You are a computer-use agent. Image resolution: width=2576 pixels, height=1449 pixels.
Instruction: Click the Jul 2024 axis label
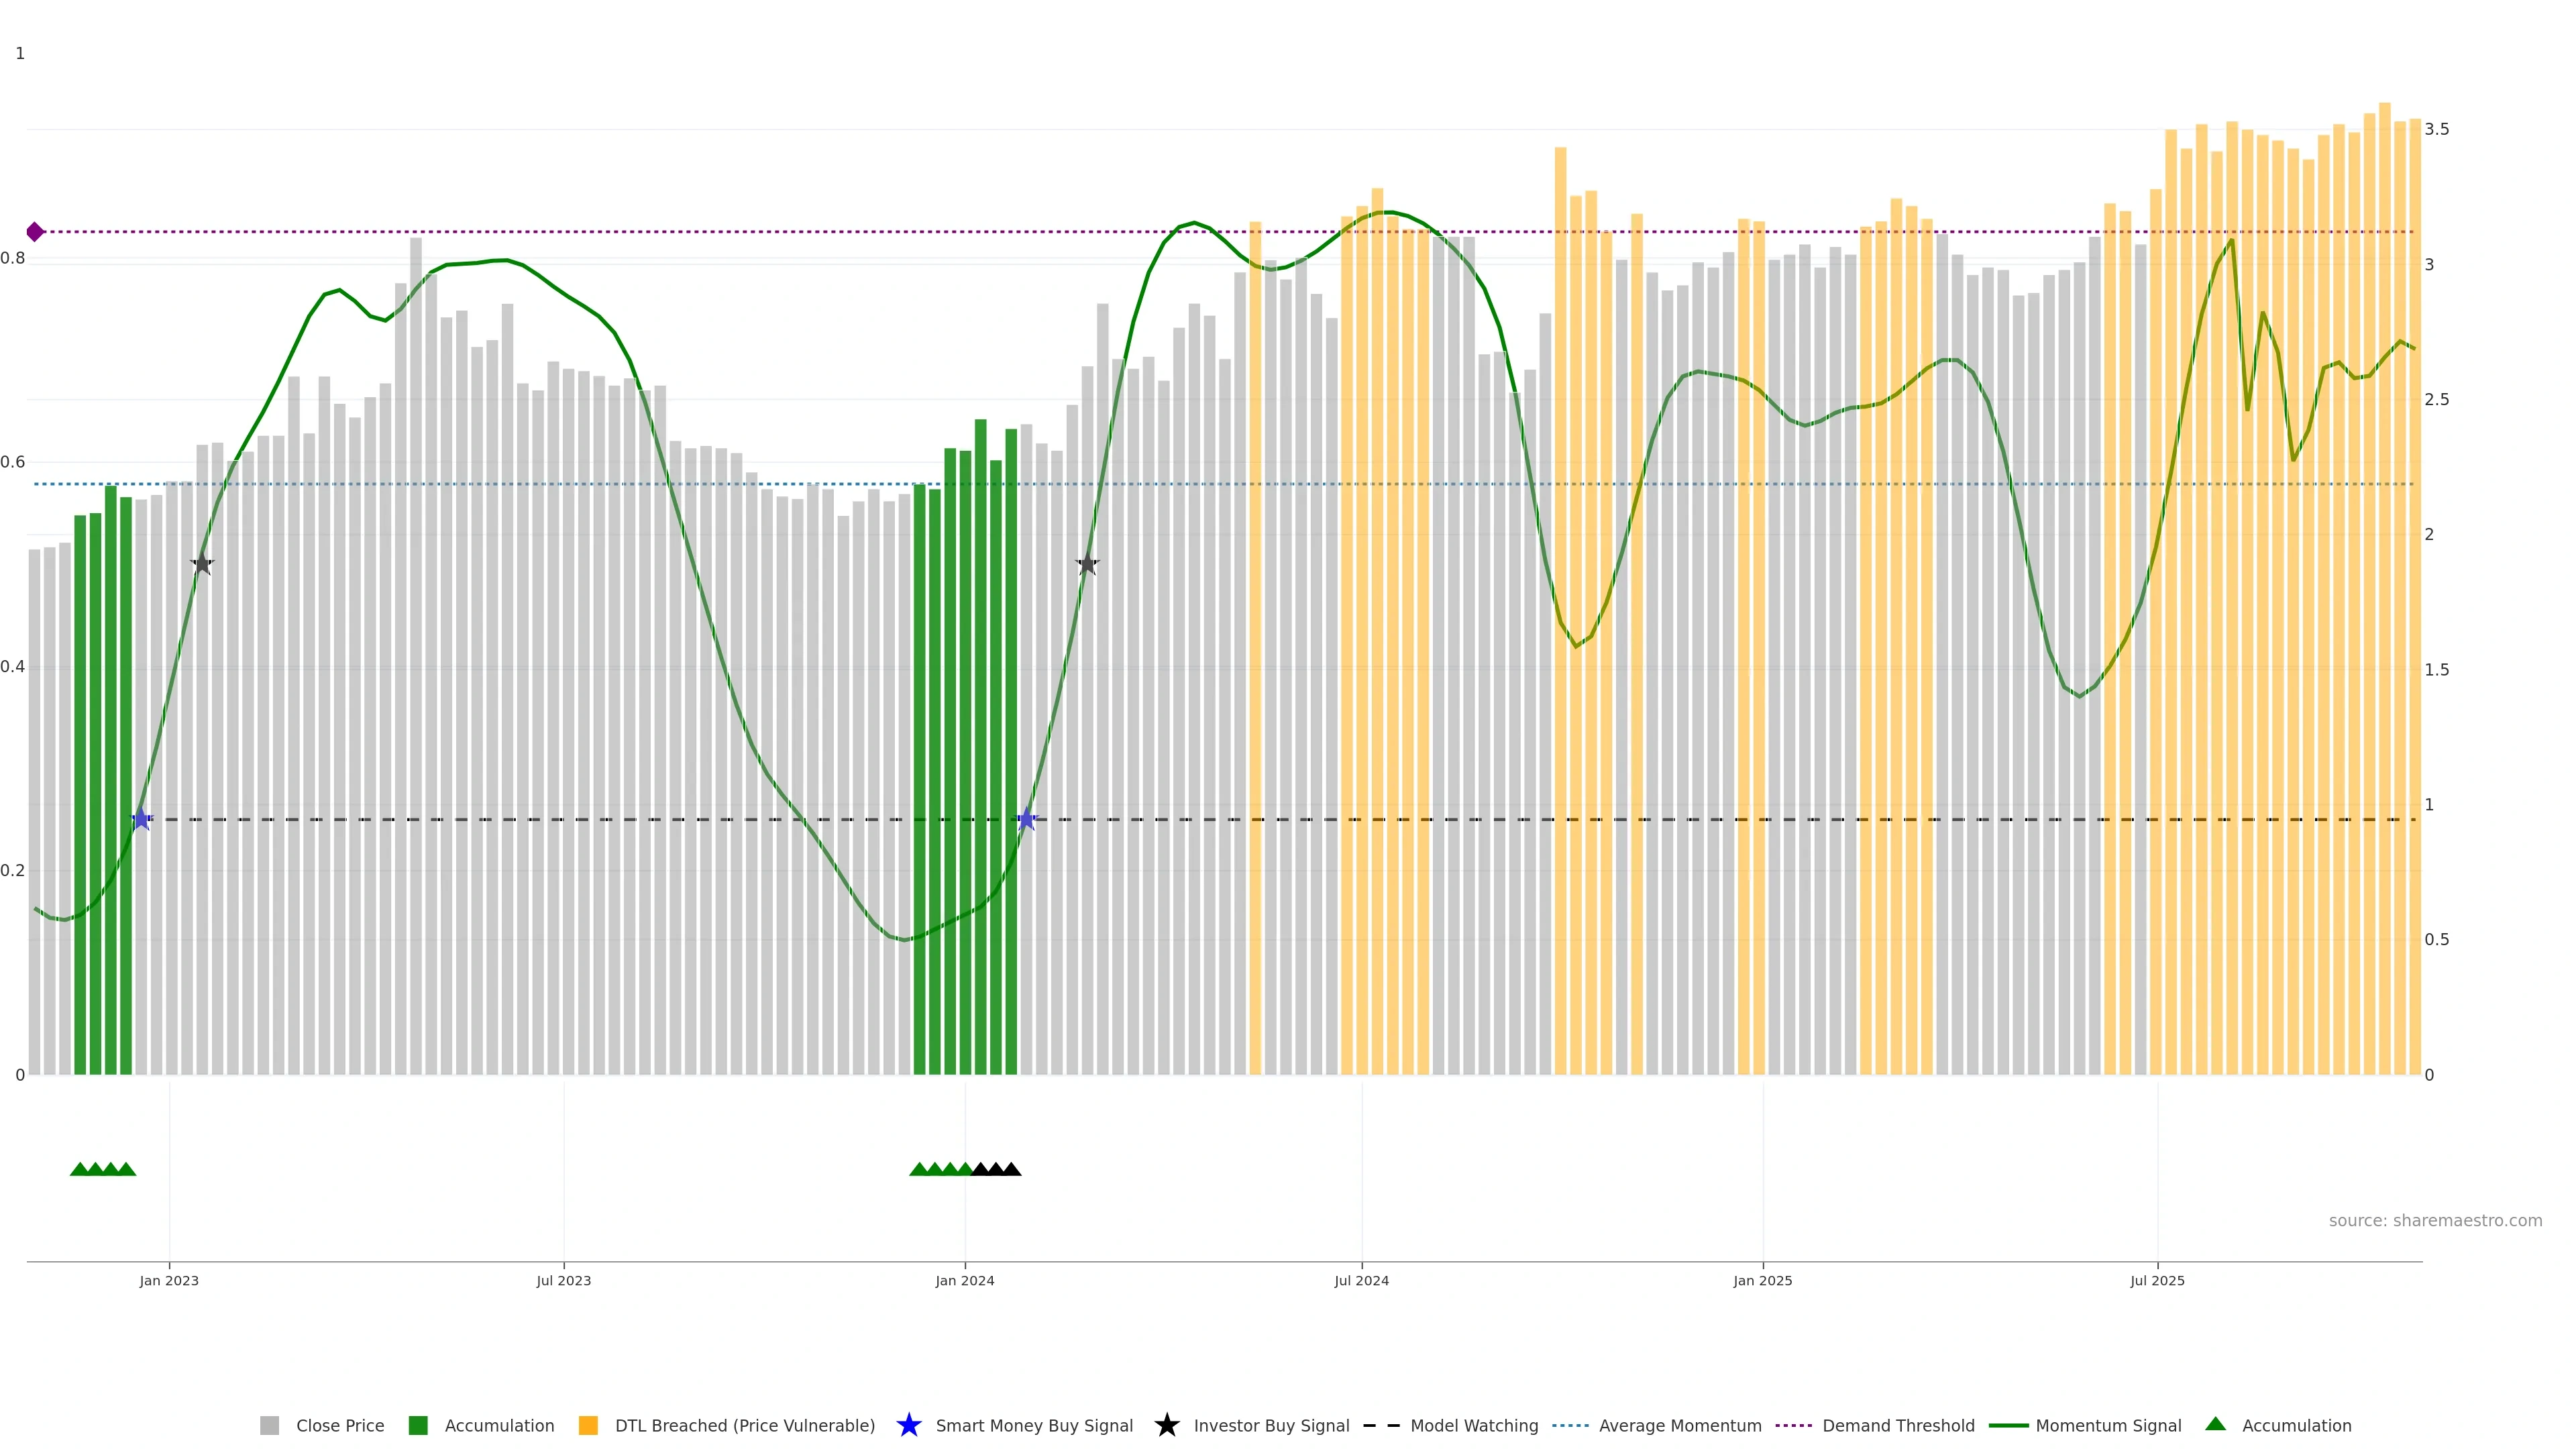(x=1361, y=1281)
